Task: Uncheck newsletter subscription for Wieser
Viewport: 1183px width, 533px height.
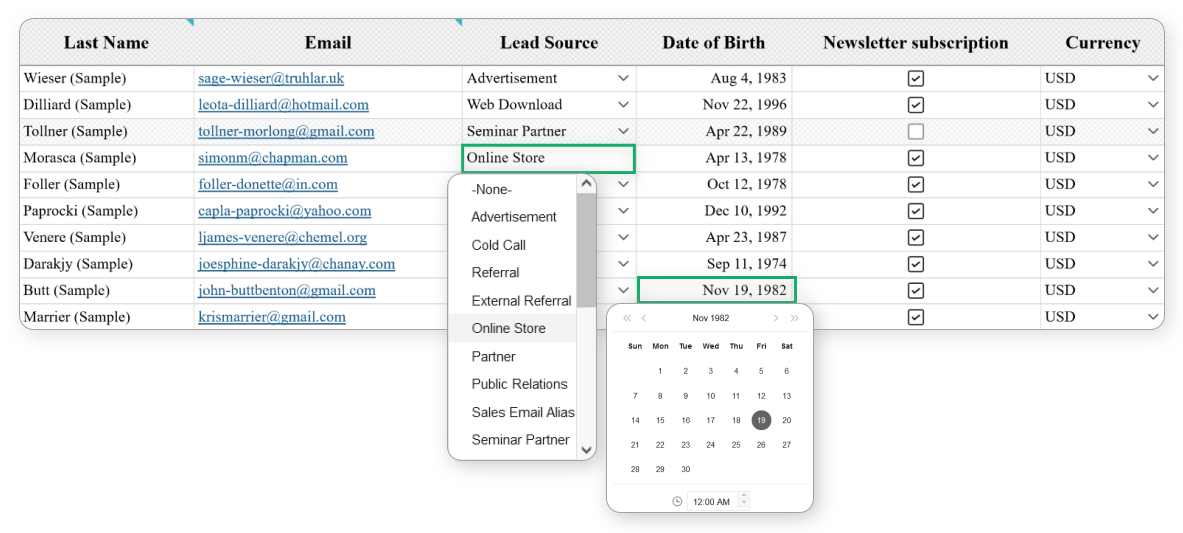Action: pyautogui.click(x=915, y=78)
